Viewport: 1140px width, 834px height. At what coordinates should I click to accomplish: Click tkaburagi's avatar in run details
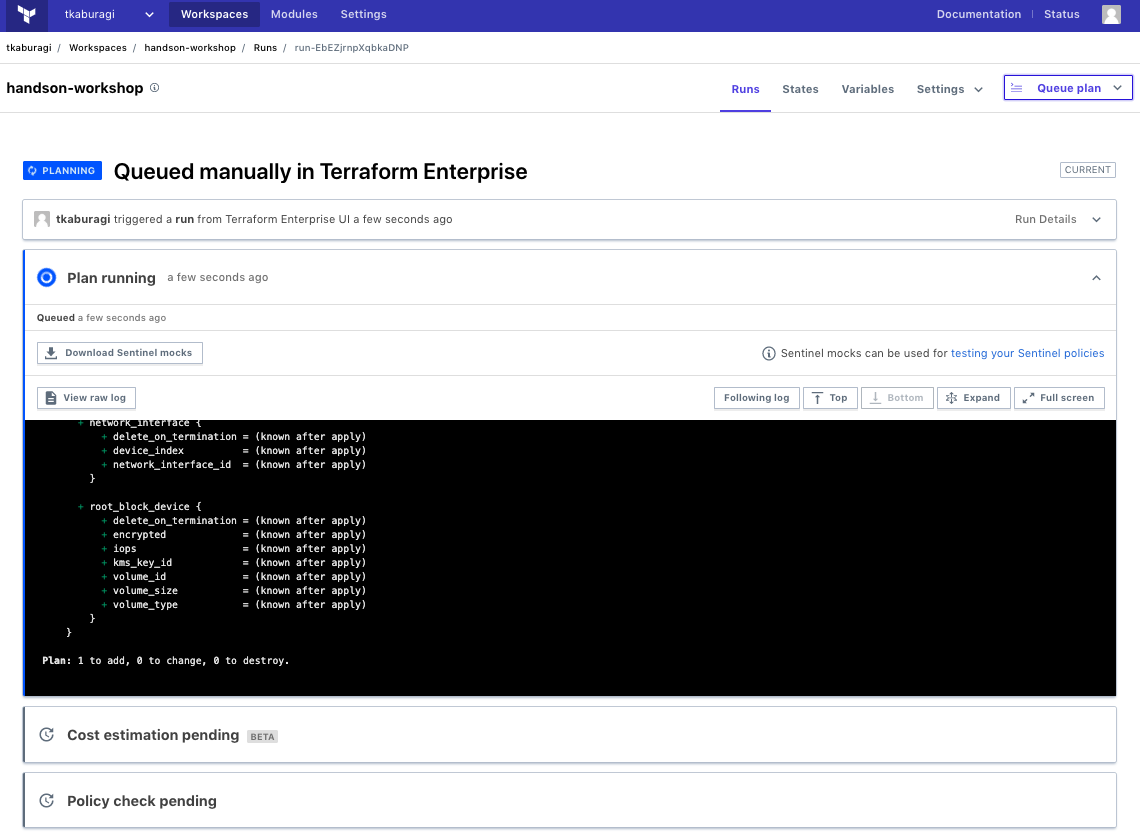point(42,219)
